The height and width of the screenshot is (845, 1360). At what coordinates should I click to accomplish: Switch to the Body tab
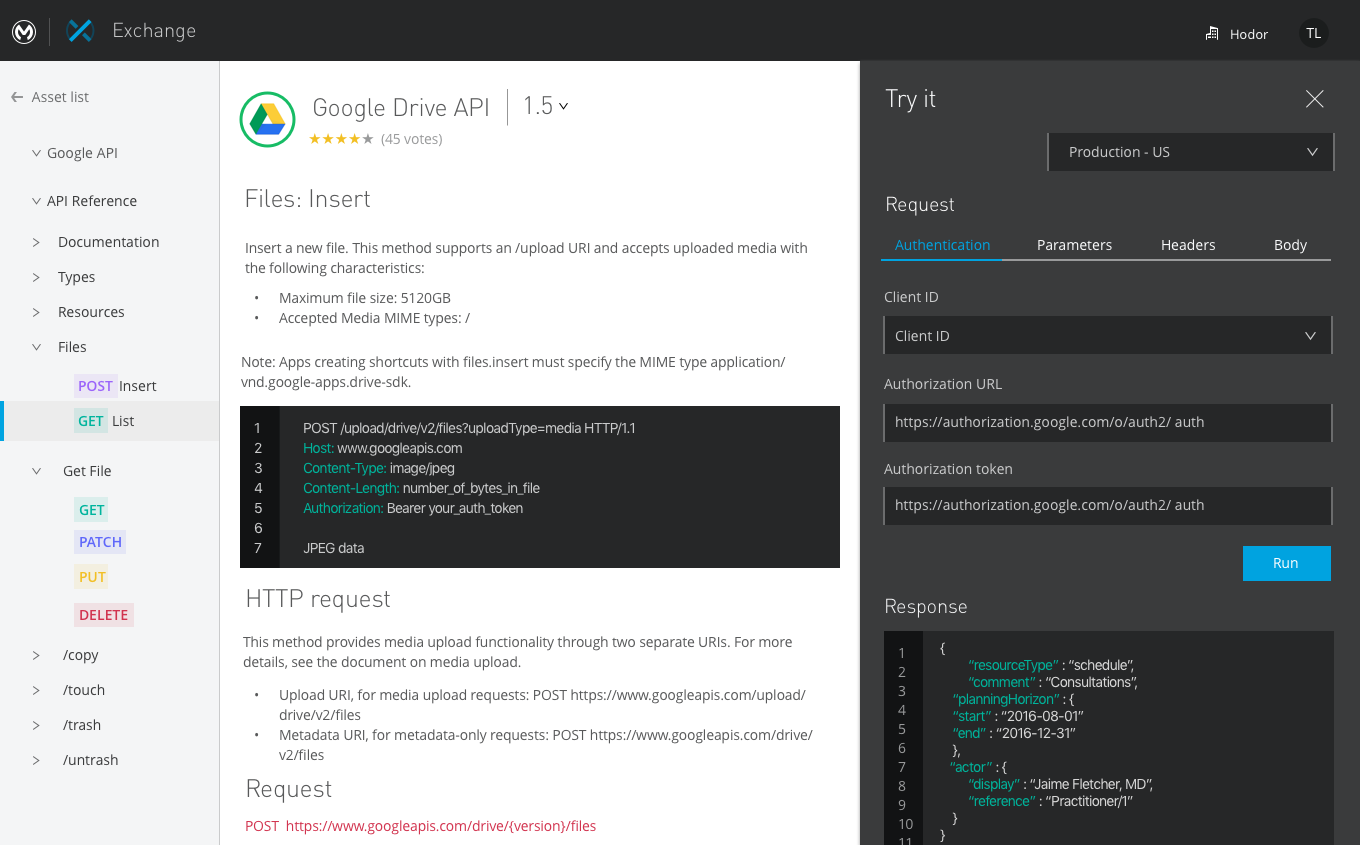tap(1290, 245)
